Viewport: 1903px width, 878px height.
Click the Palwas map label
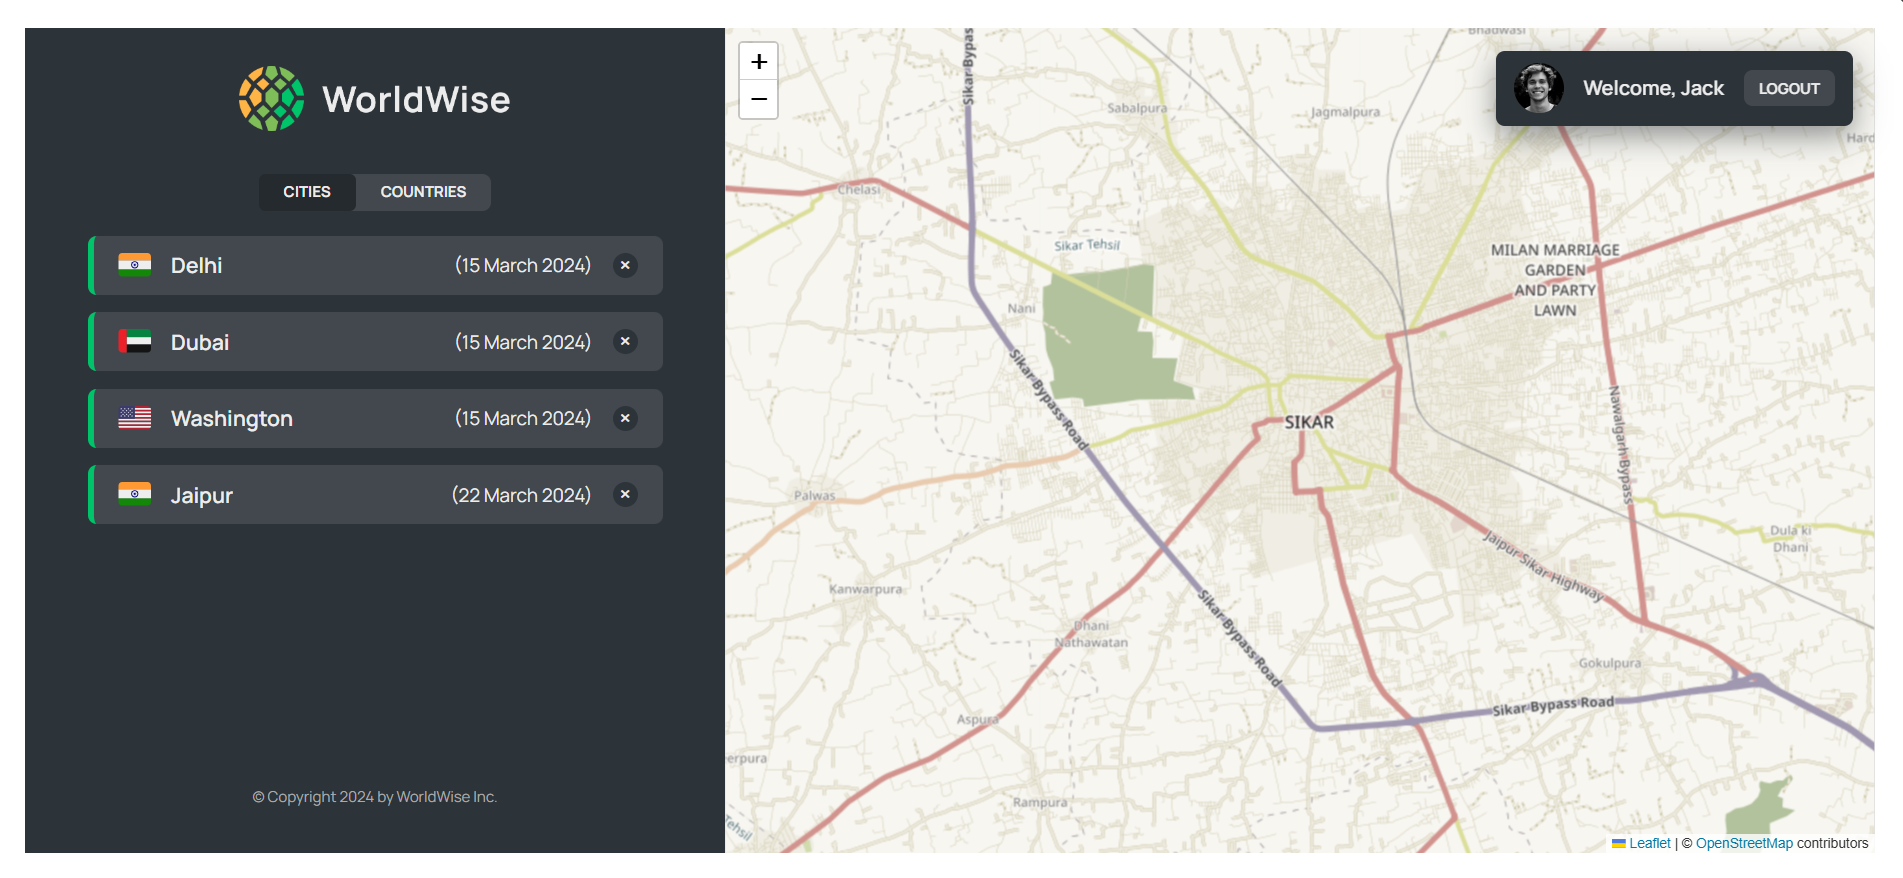click(x=815, y=495)
